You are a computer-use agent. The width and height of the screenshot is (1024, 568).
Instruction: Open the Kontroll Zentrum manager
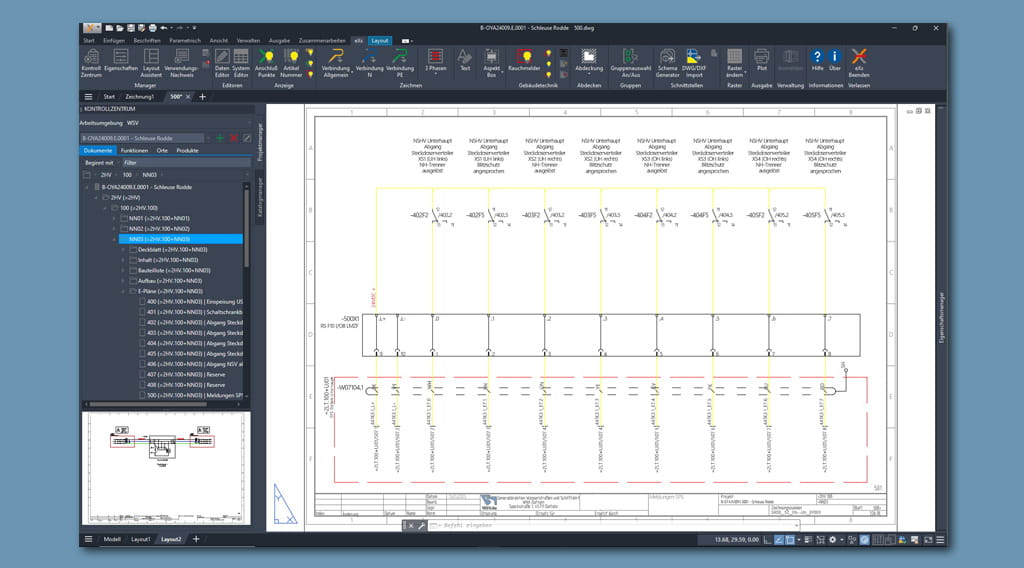pos(92,62)
